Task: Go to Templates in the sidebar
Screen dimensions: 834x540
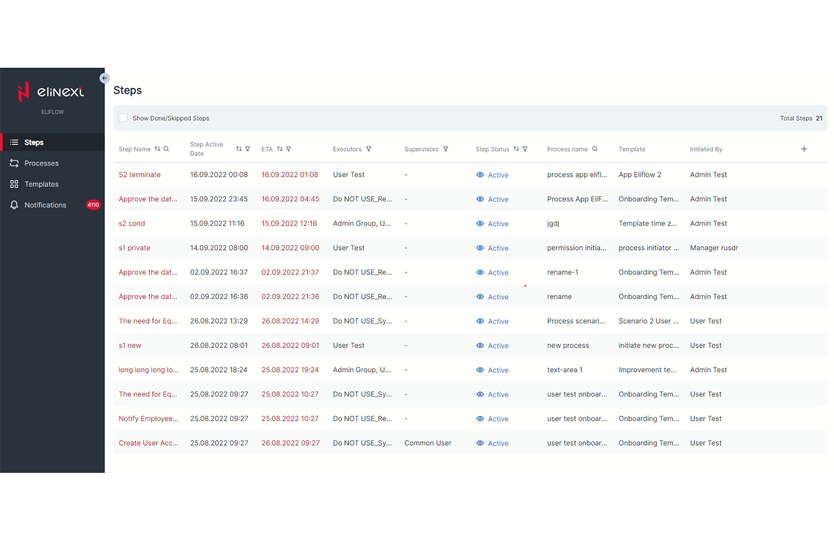Action: point(41,184)
